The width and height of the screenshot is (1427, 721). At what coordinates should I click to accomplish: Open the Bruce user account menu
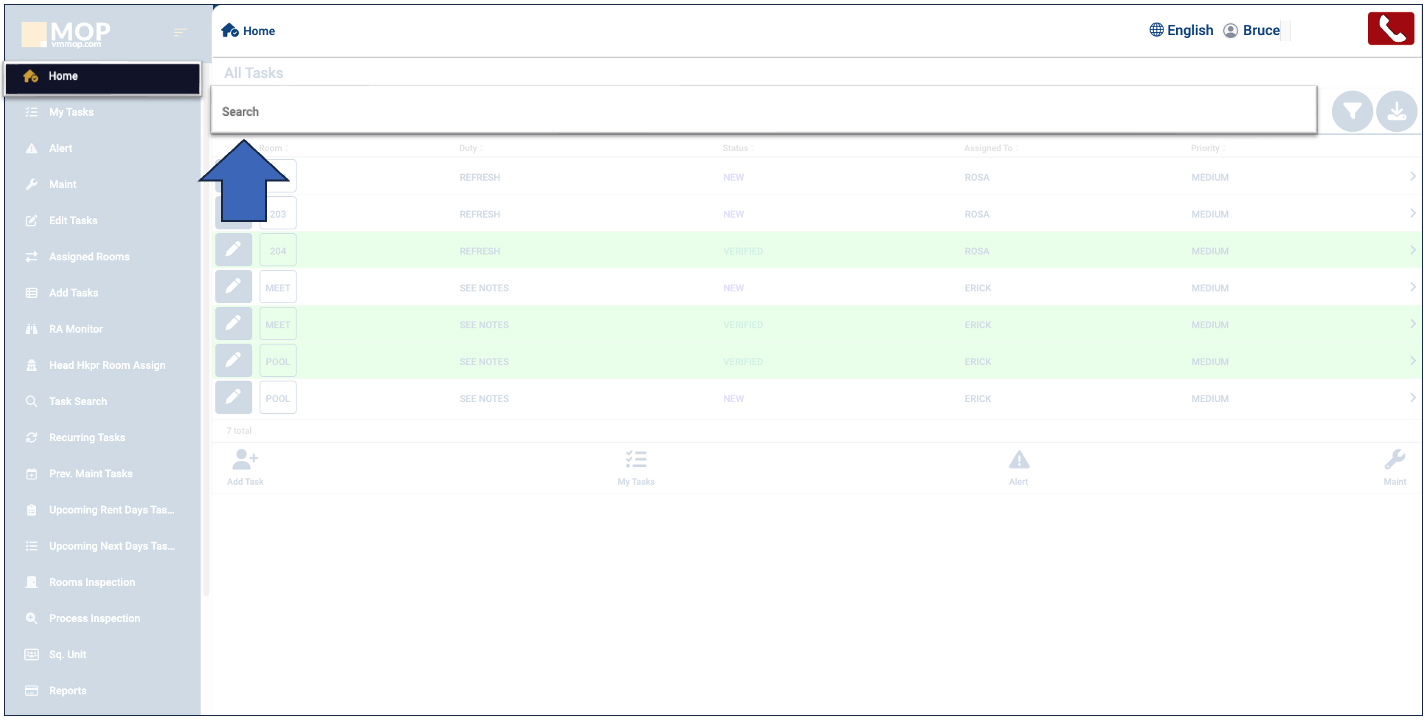coord(1252,30)
